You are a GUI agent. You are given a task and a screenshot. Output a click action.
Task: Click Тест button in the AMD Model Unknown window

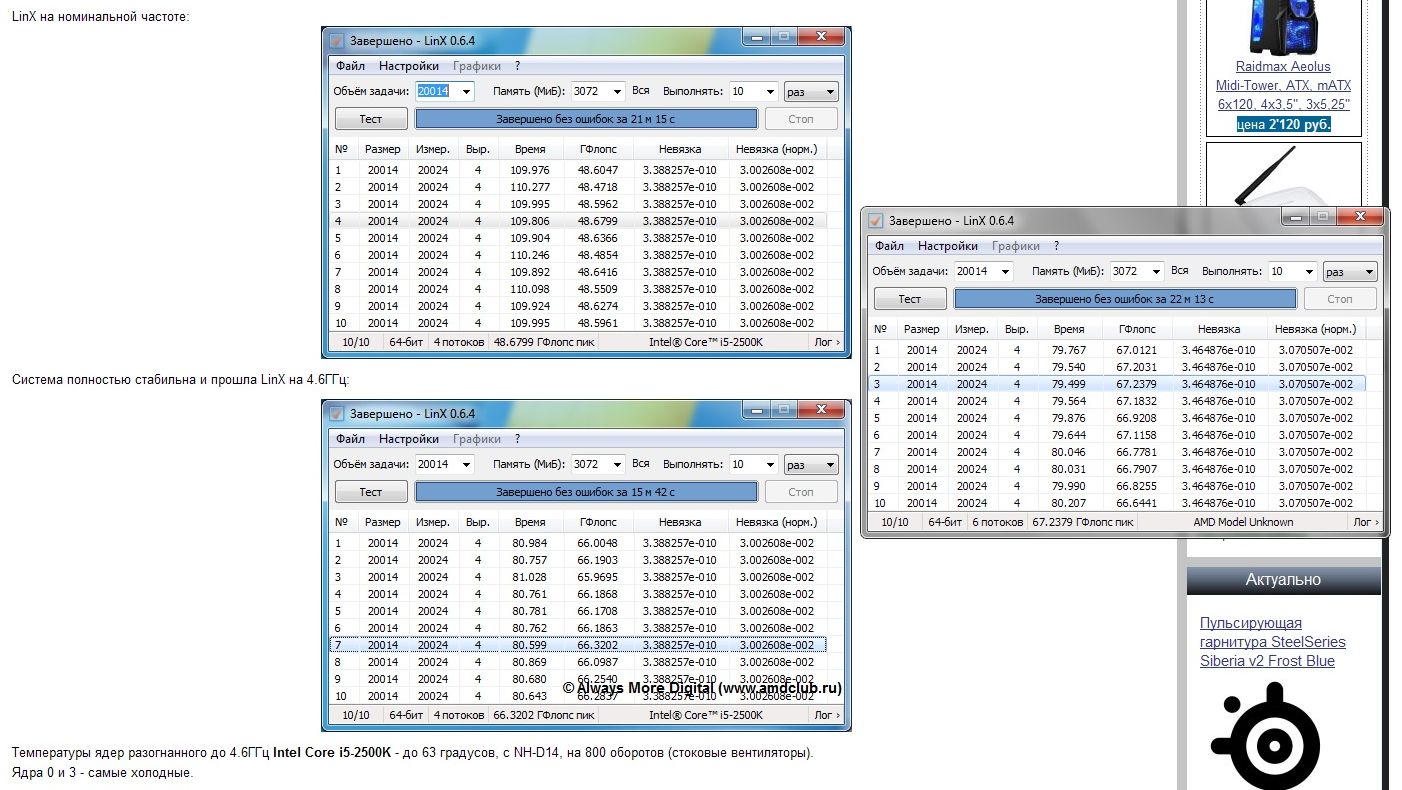coord(910,299)
